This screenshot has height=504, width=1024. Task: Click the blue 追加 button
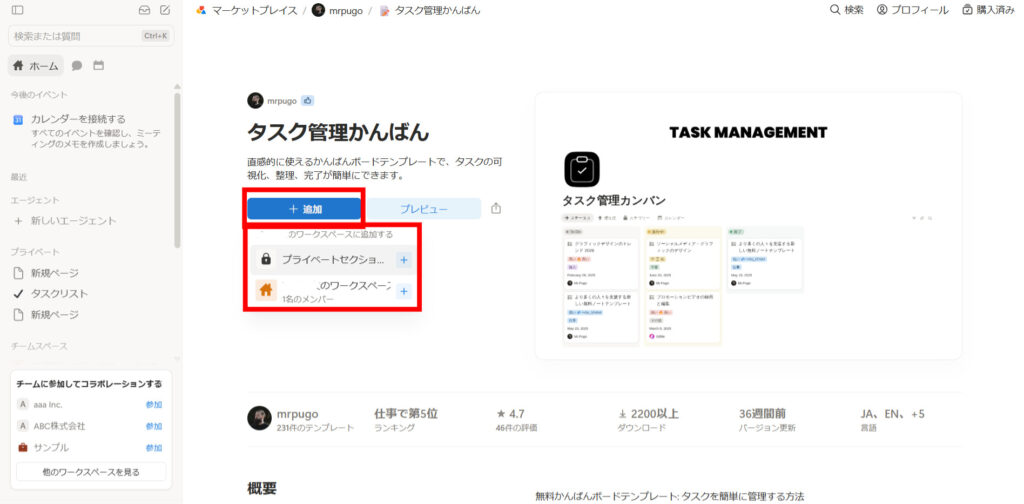click(304, 209)
